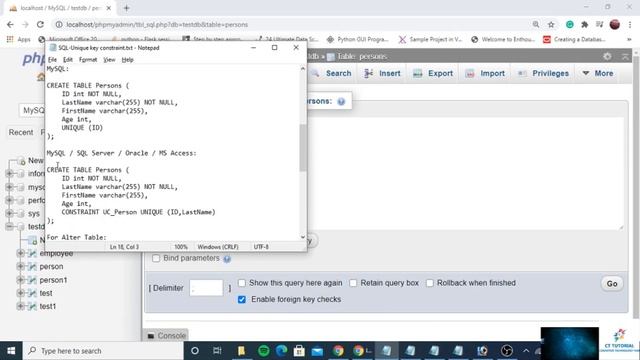Open Welcome to Enthou... bookmark

point(503,40)
